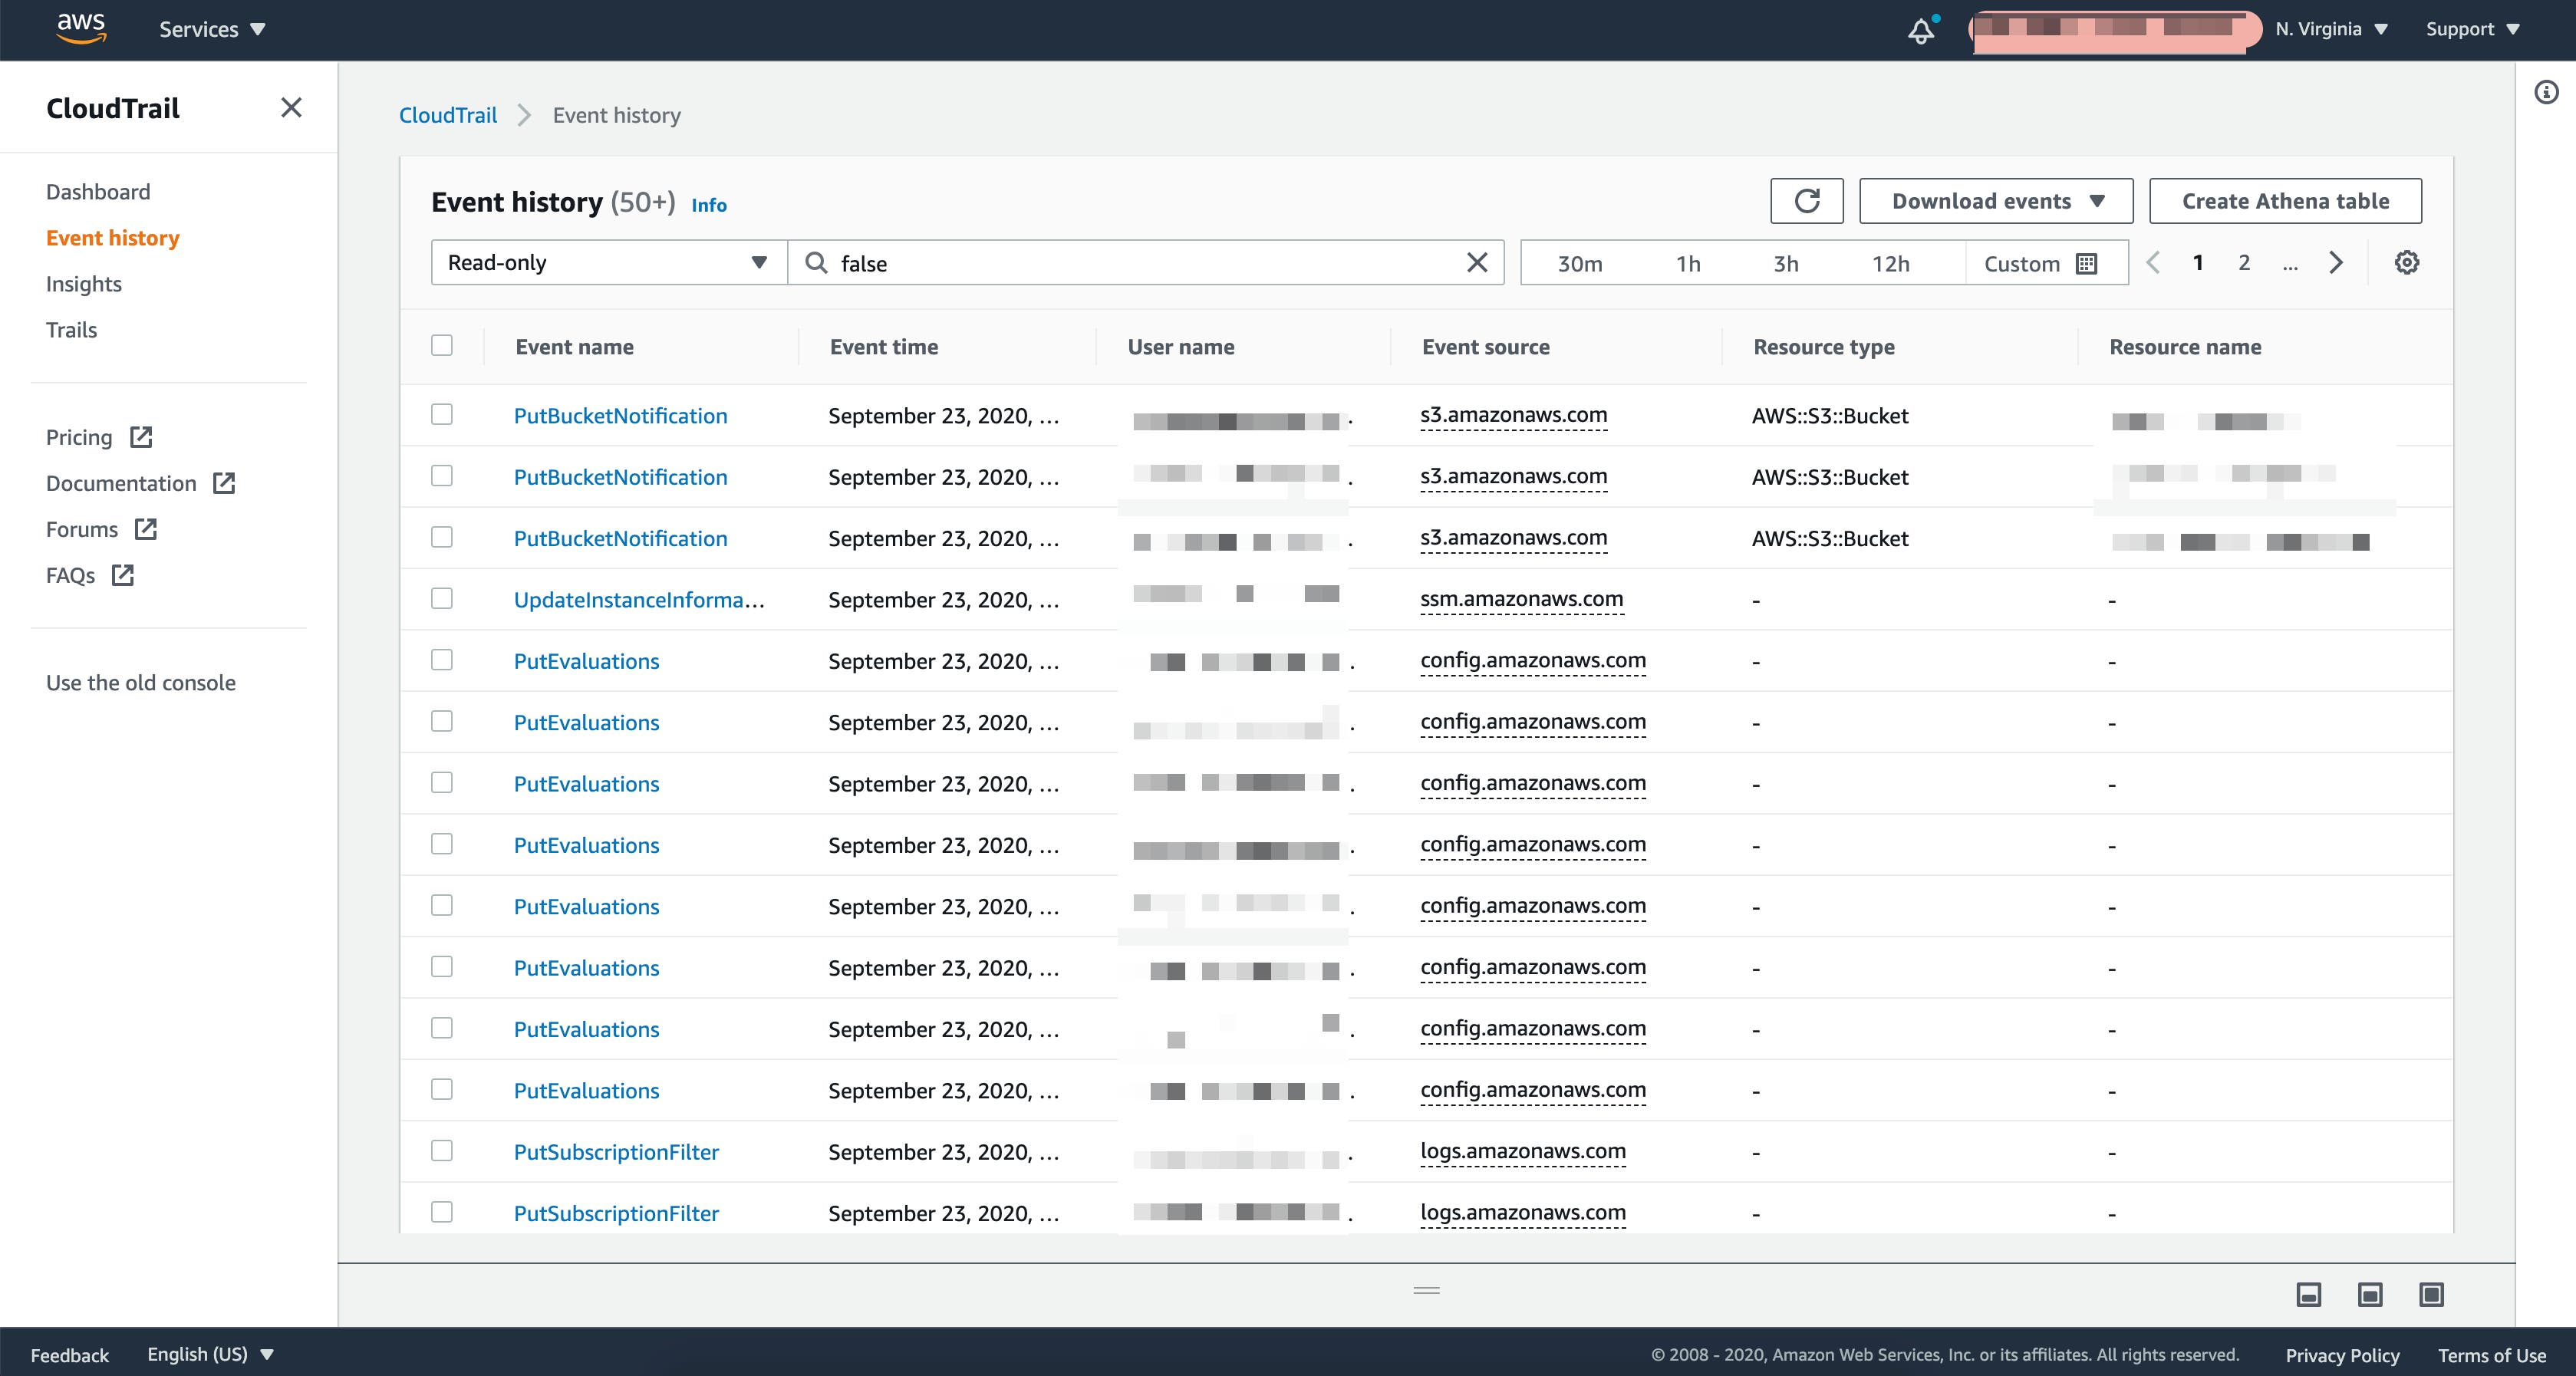Refresh the event history list

(1806, 200)
